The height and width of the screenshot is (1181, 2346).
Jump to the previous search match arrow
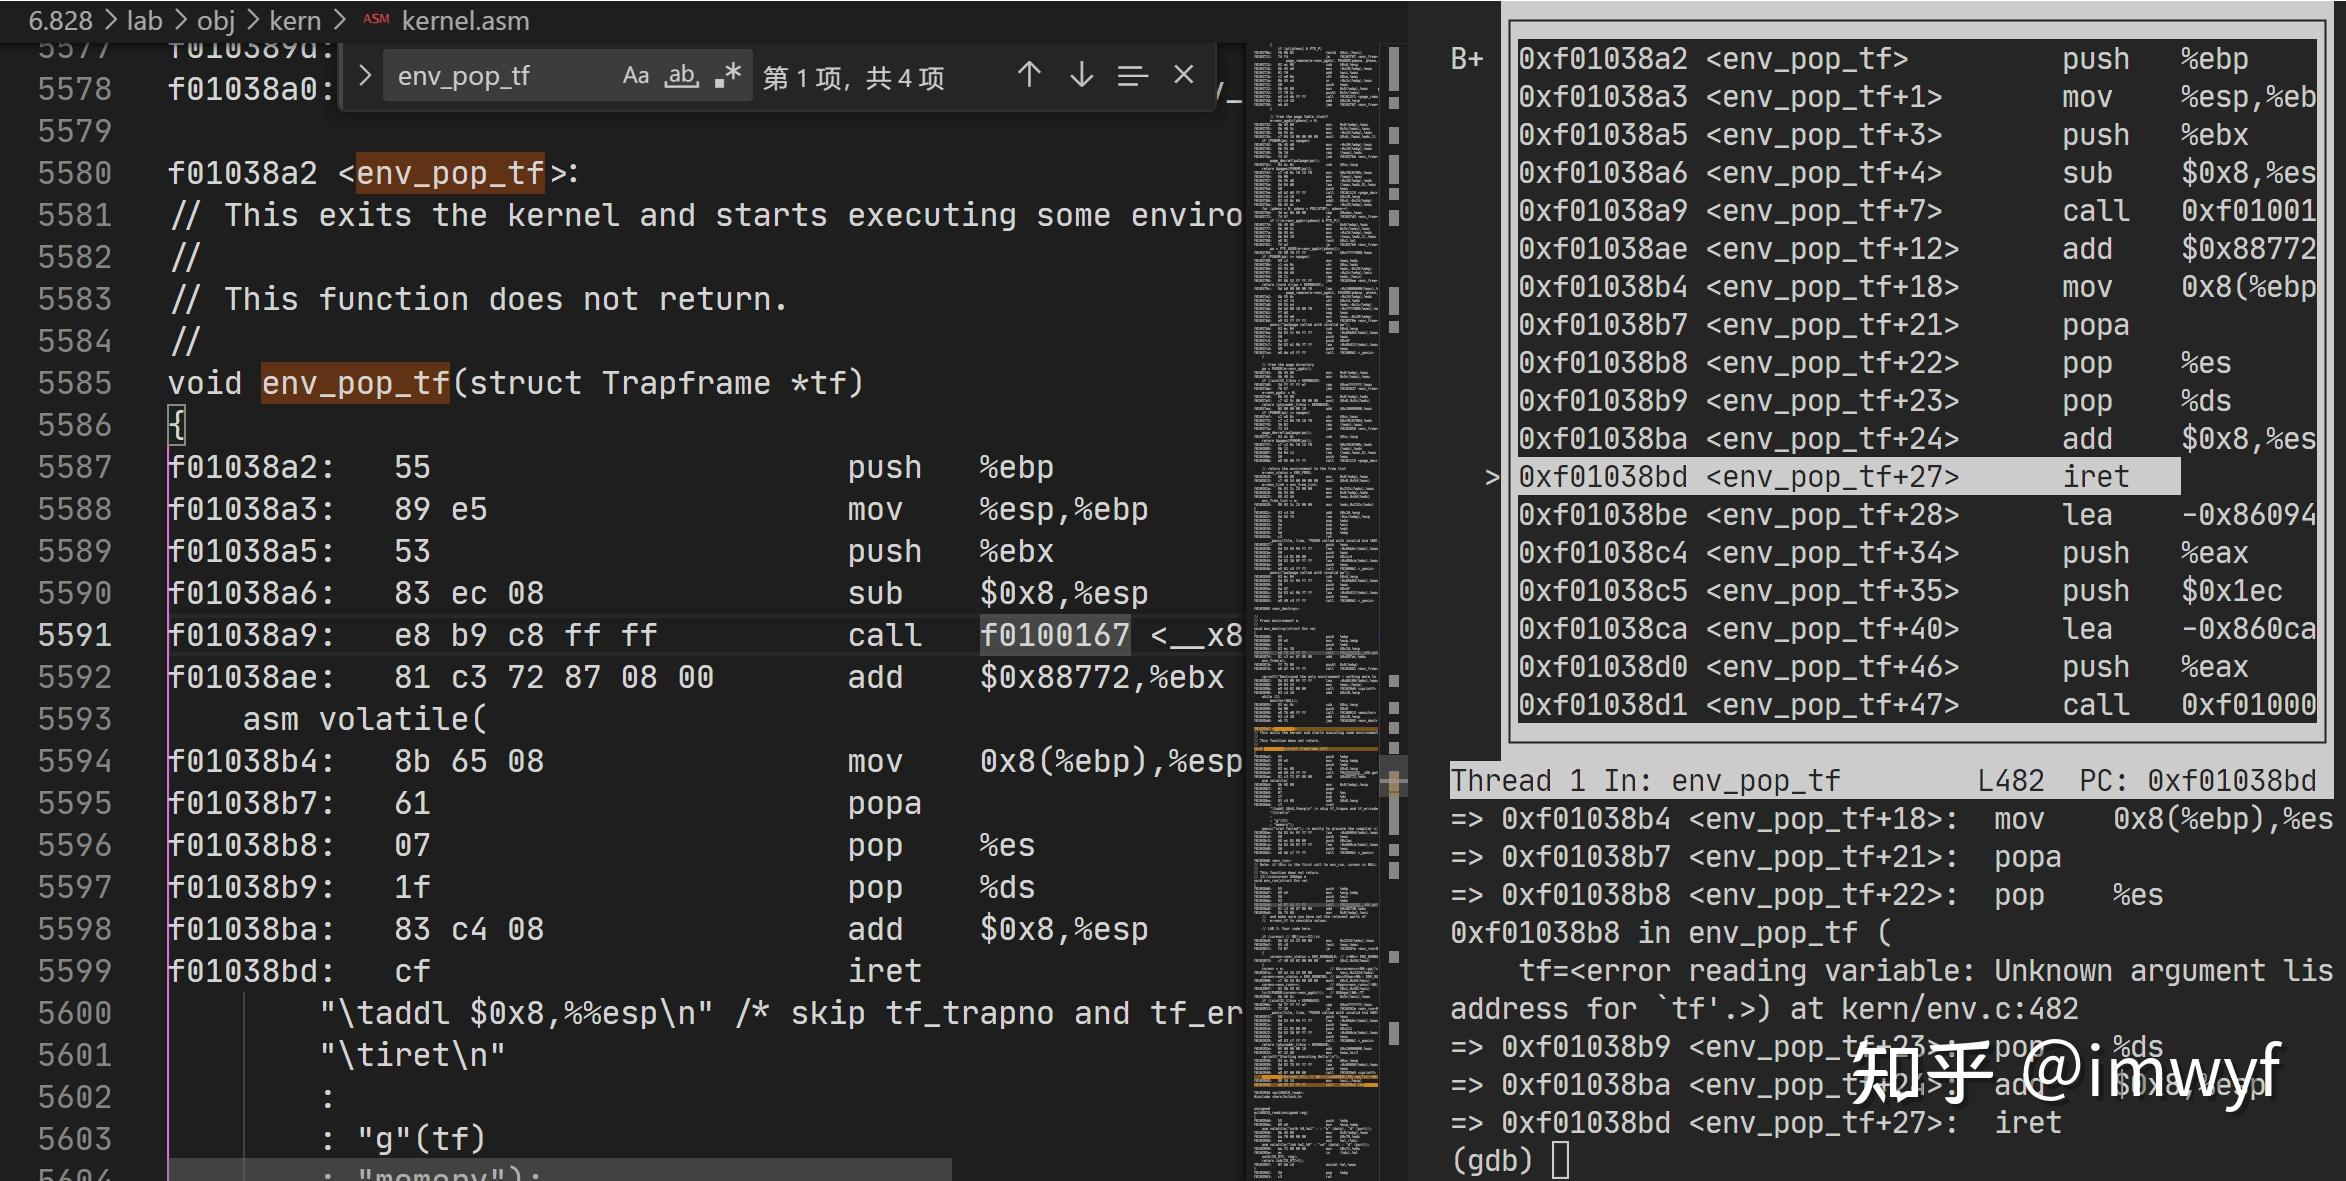[1030, 74]
